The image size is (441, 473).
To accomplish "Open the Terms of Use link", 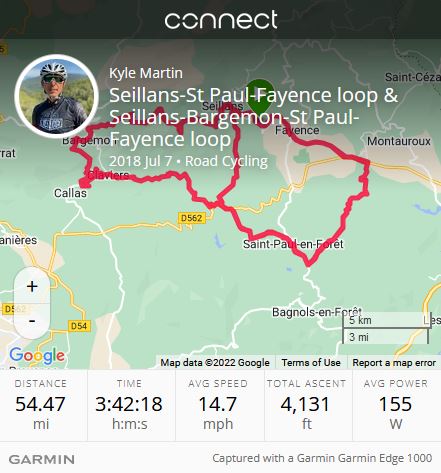I will (x=311, y=362).
